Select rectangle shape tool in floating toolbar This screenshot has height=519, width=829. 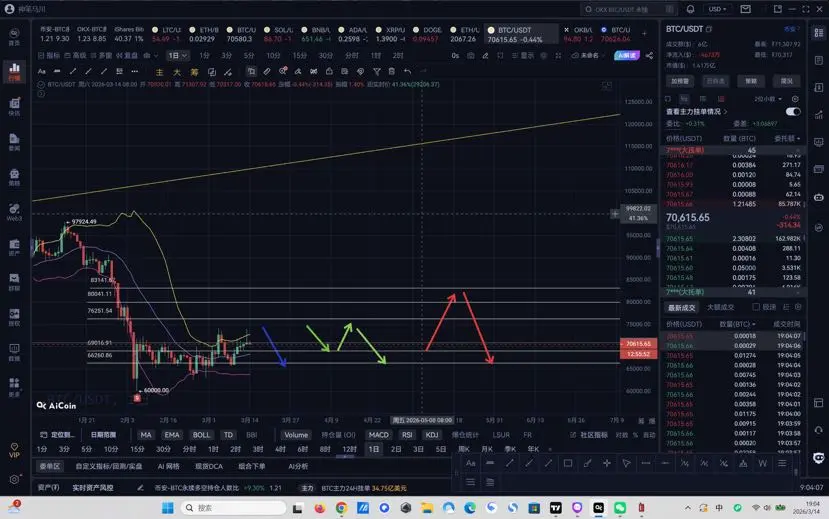(568, 464)
